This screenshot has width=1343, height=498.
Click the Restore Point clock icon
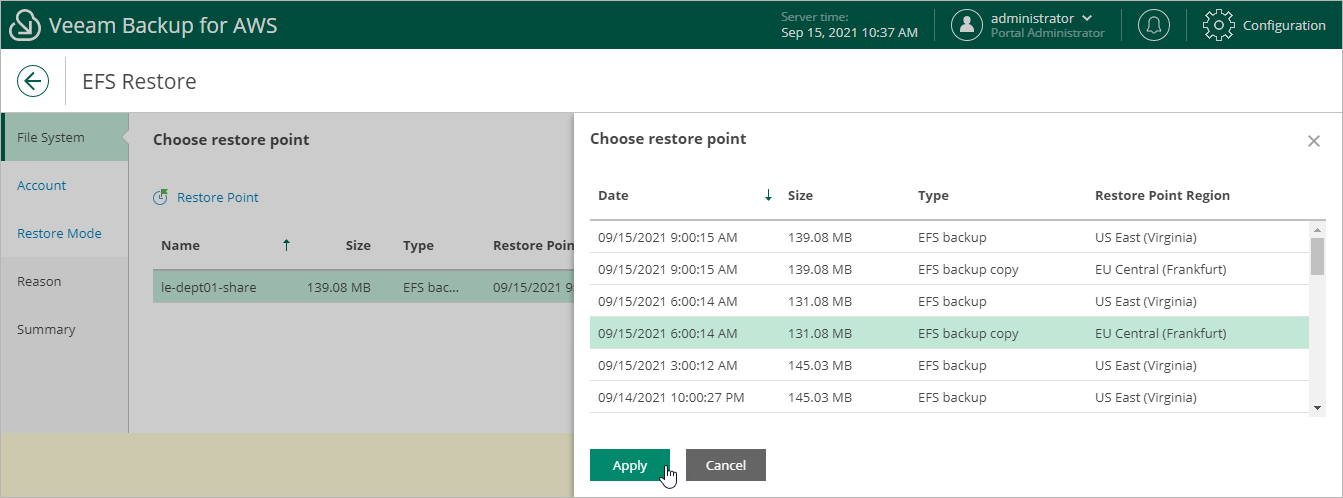(160, 198)
